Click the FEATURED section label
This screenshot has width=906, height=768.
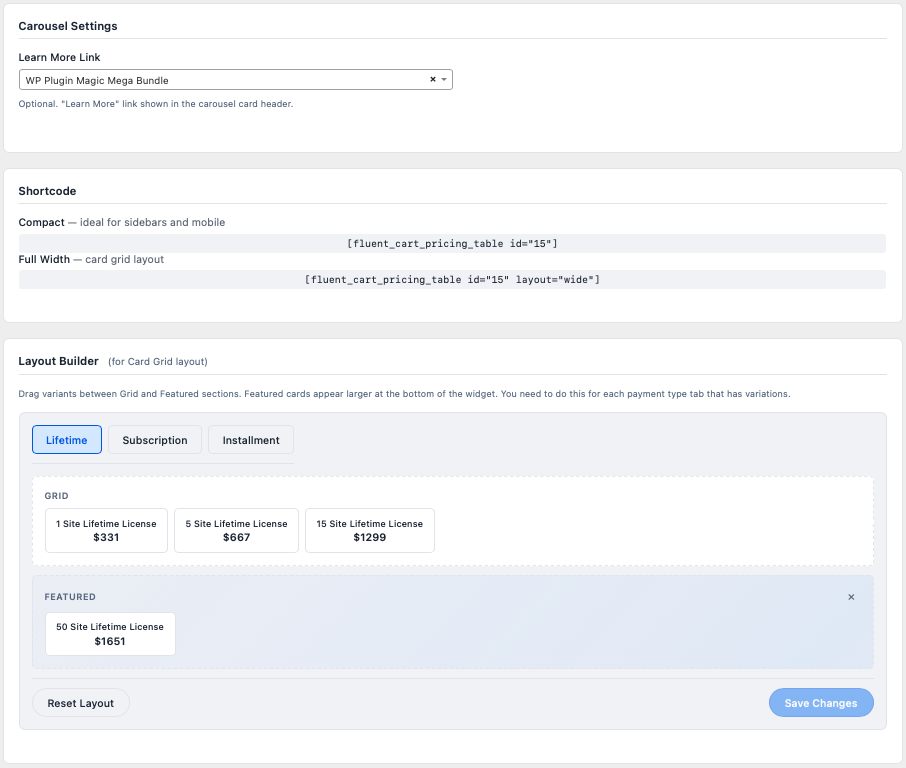(x=70, y=597)
